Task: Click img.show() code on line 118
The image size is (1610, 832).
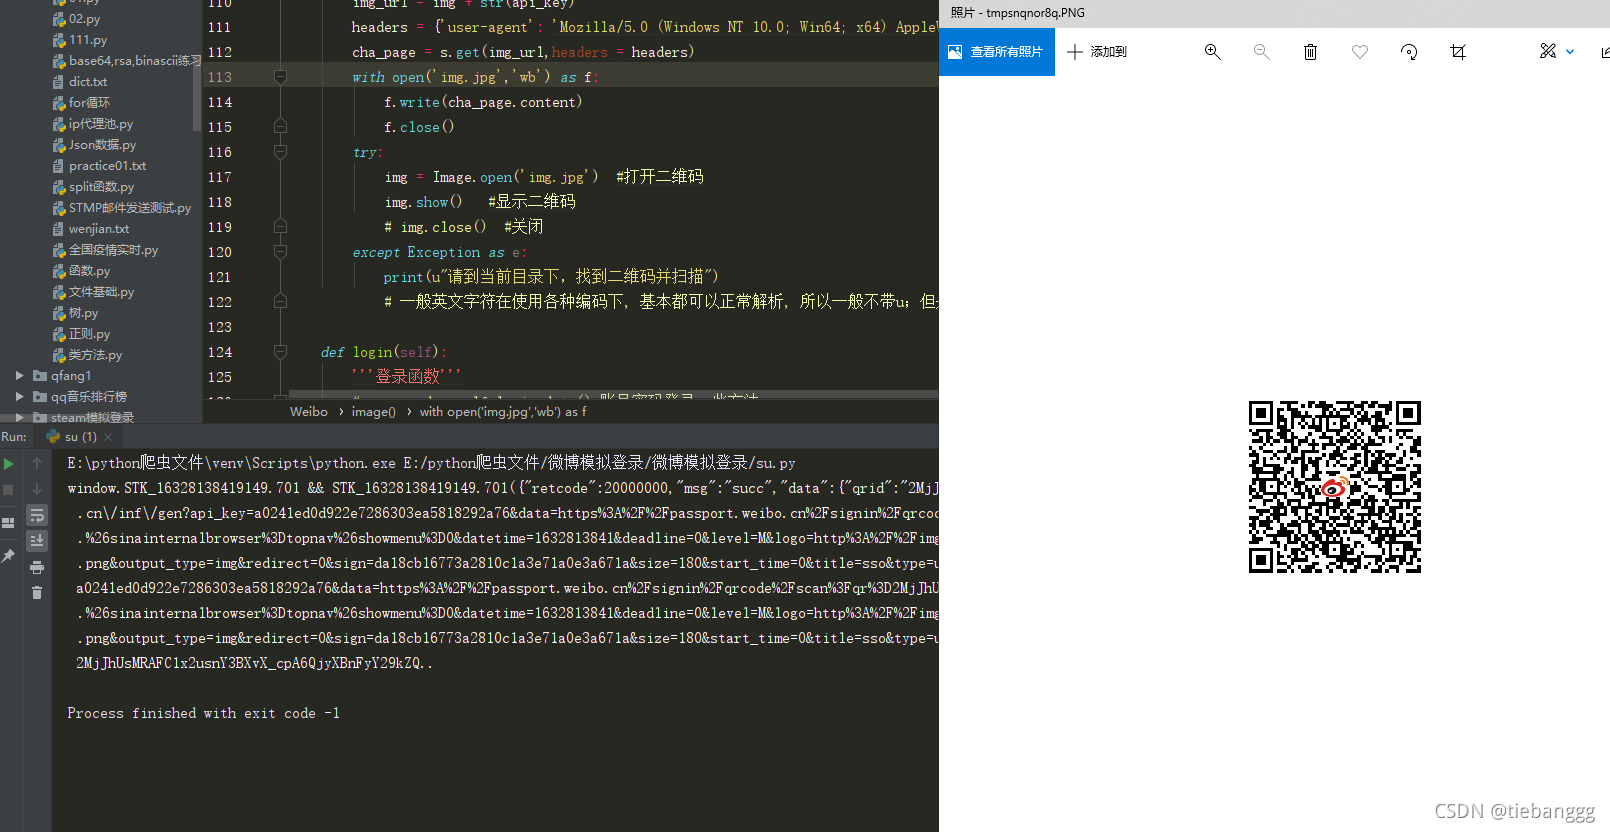Action: 423,202
